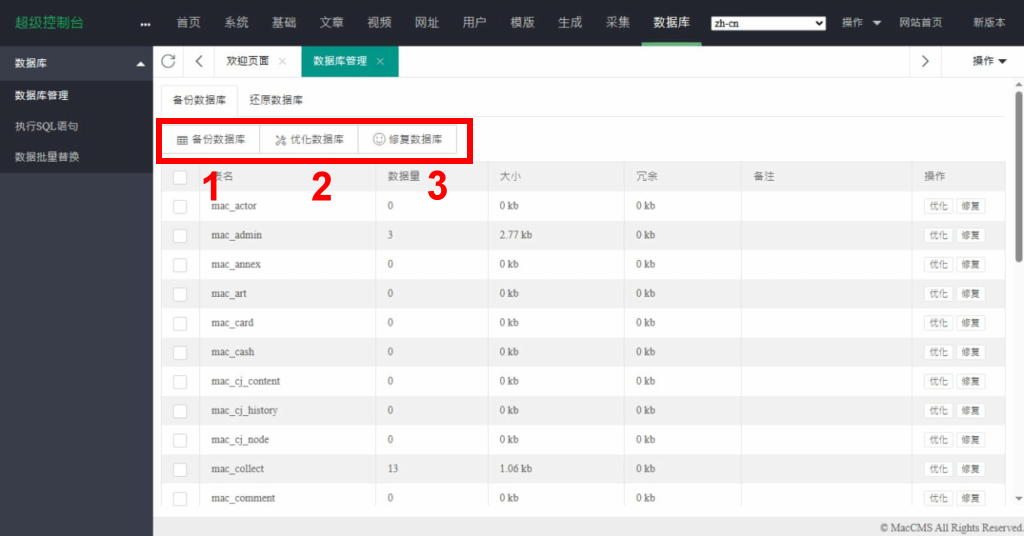Open the zh-cn language dropdown
This screenshot has width=1024, height=536.
[768, 23]
